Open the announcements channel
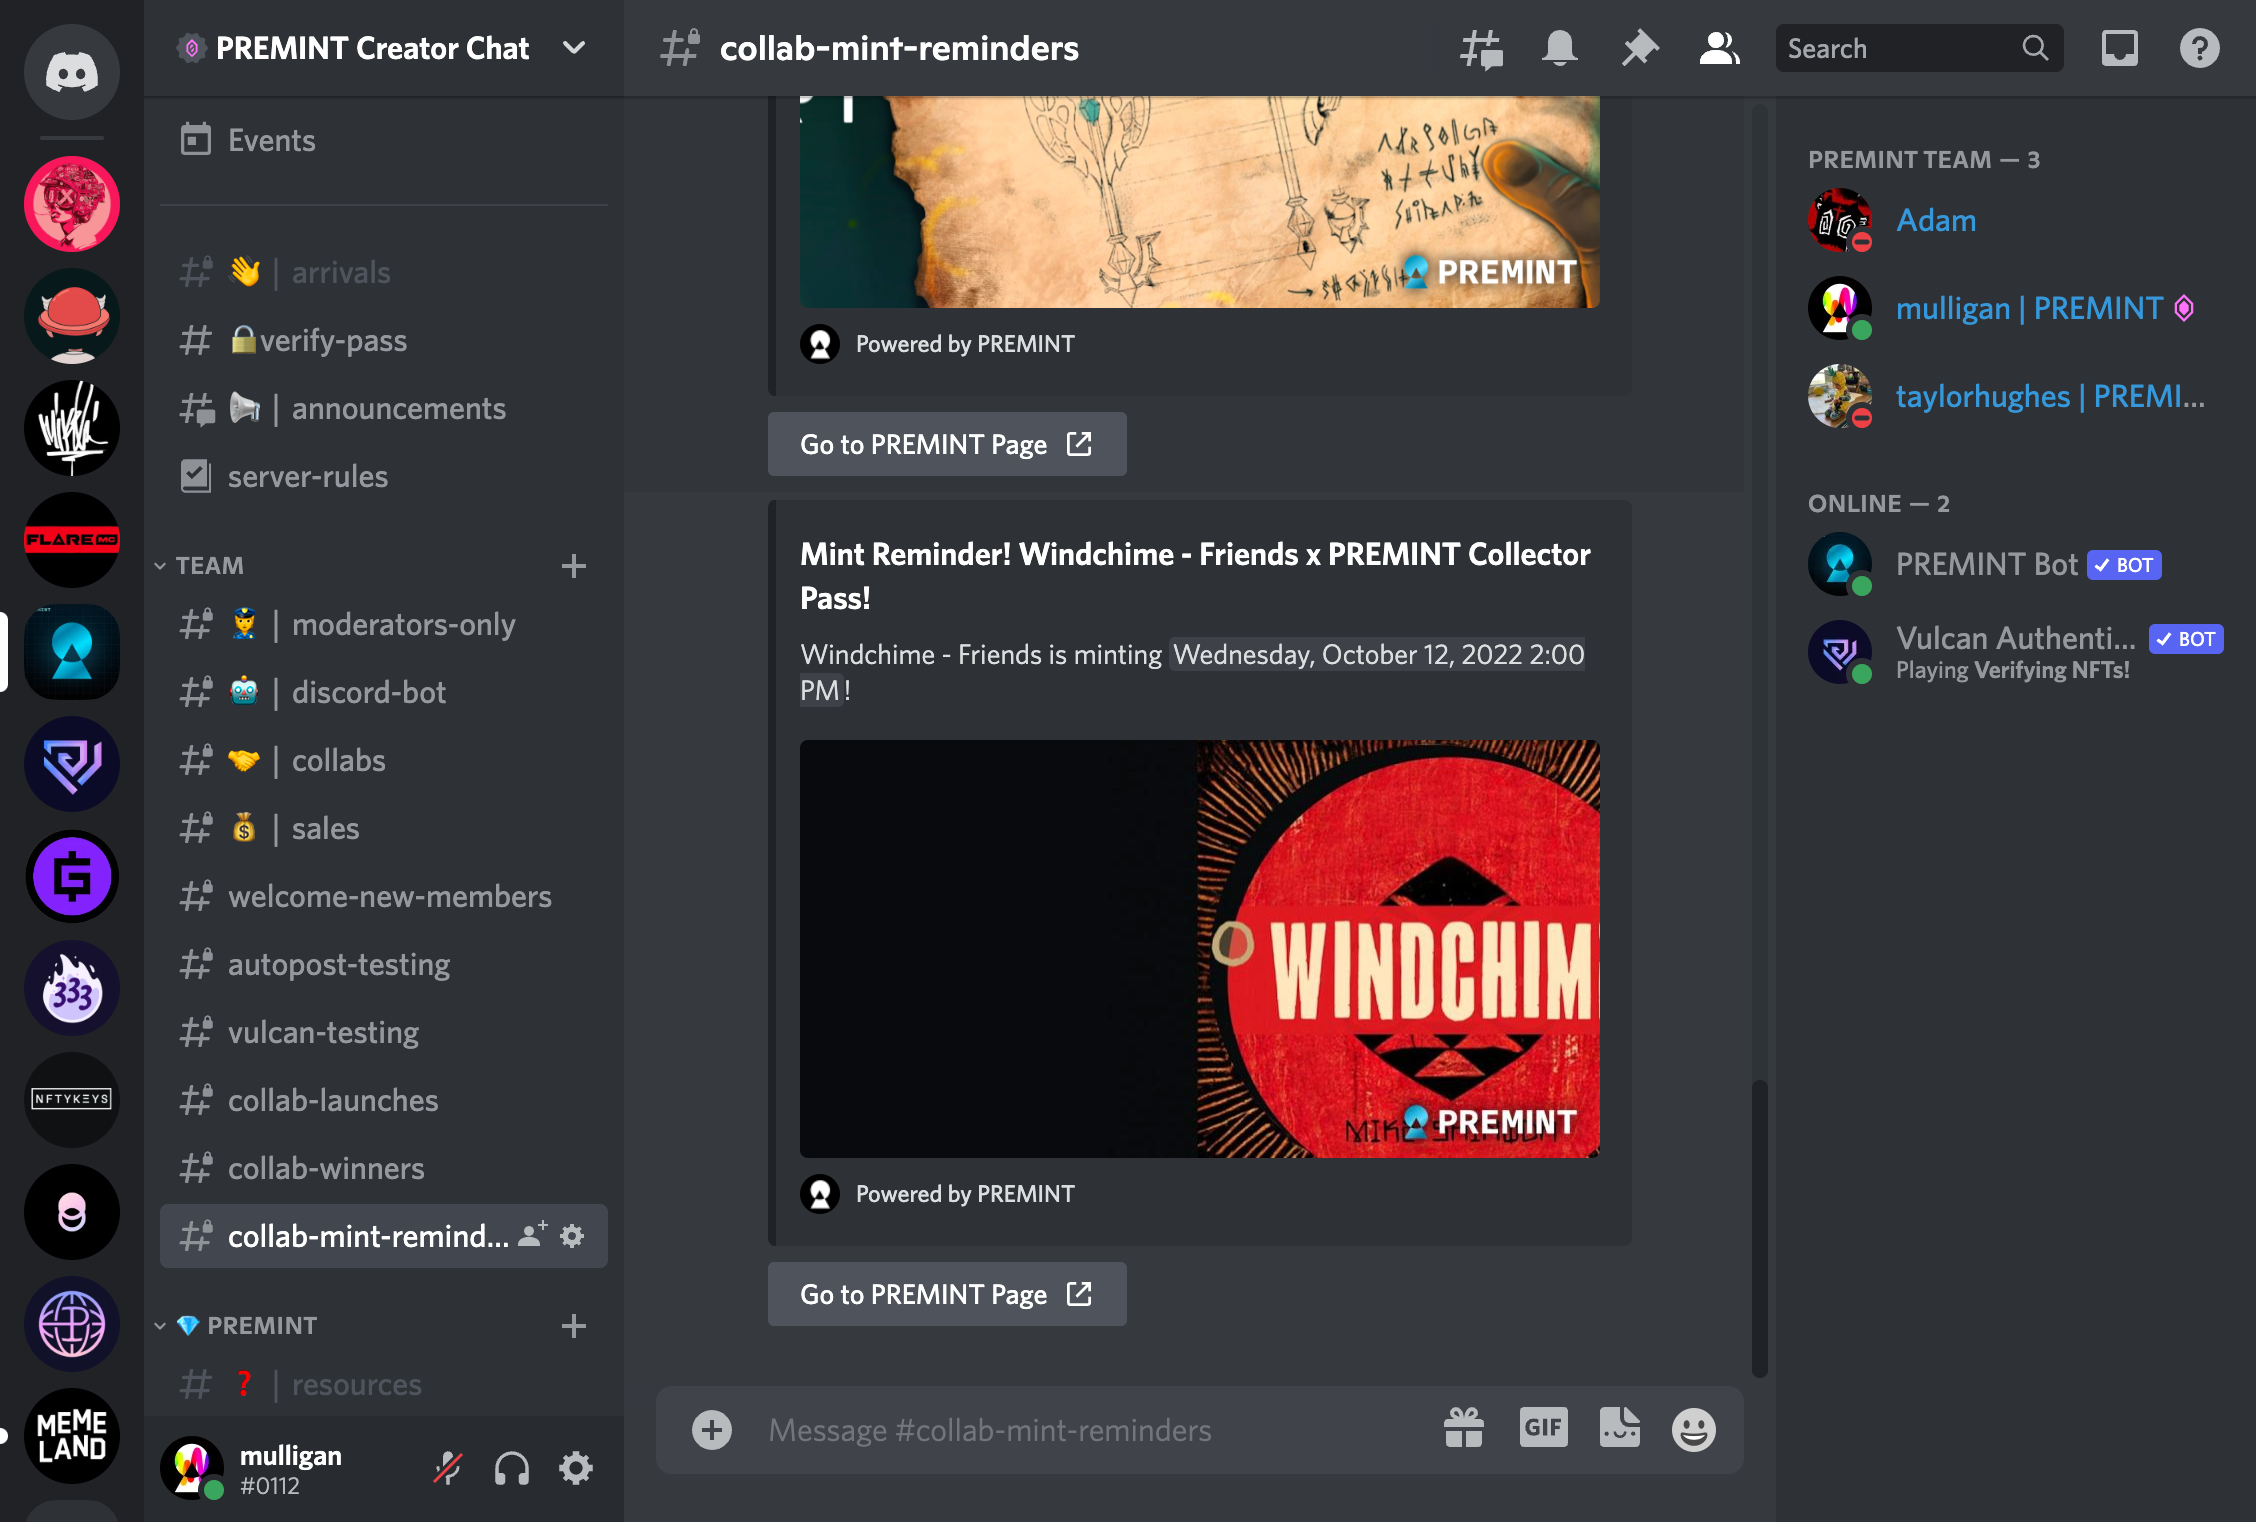This screenshot has width=2256, height=1522. (x=384, y=408)
